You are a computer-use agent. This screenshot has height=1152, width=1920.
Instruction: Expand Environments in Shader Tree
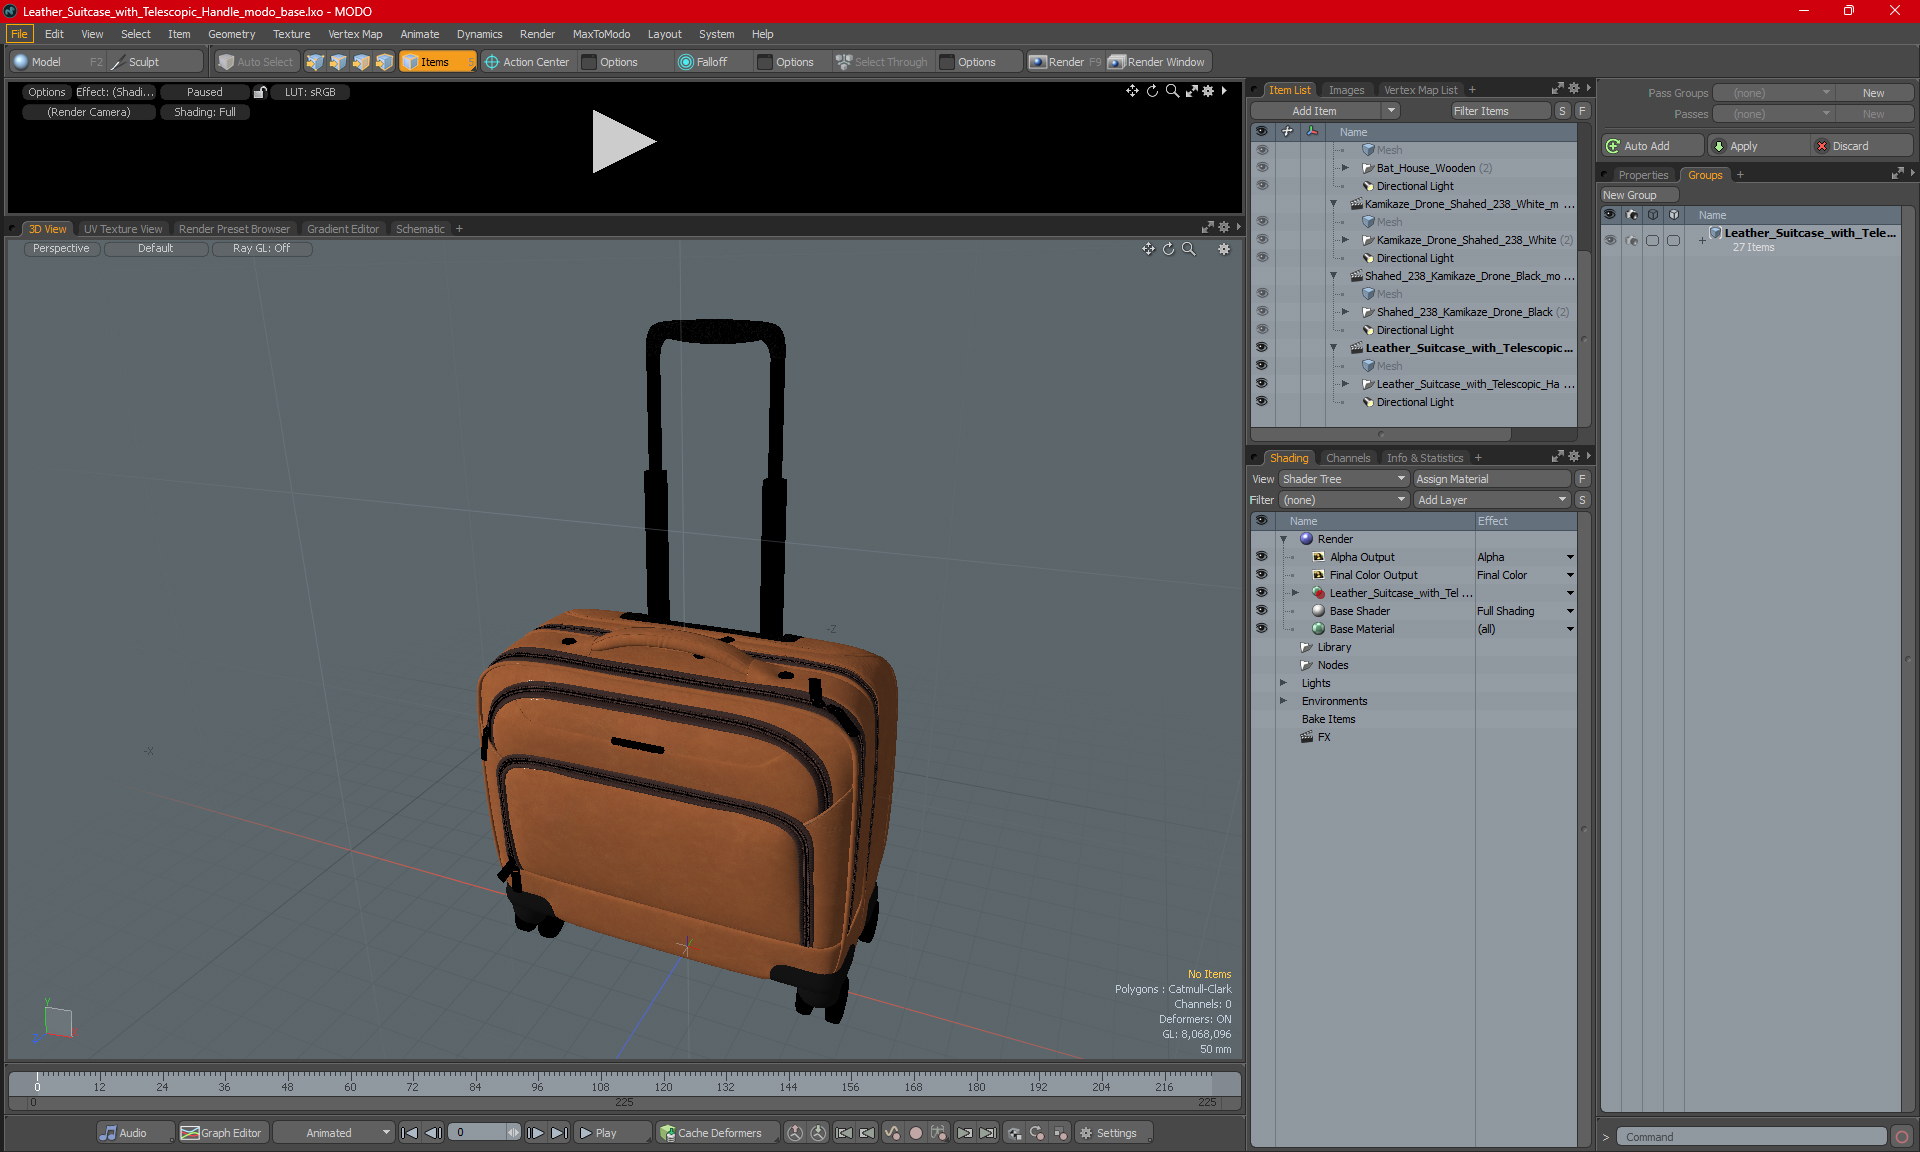[x=1283, y=701]
